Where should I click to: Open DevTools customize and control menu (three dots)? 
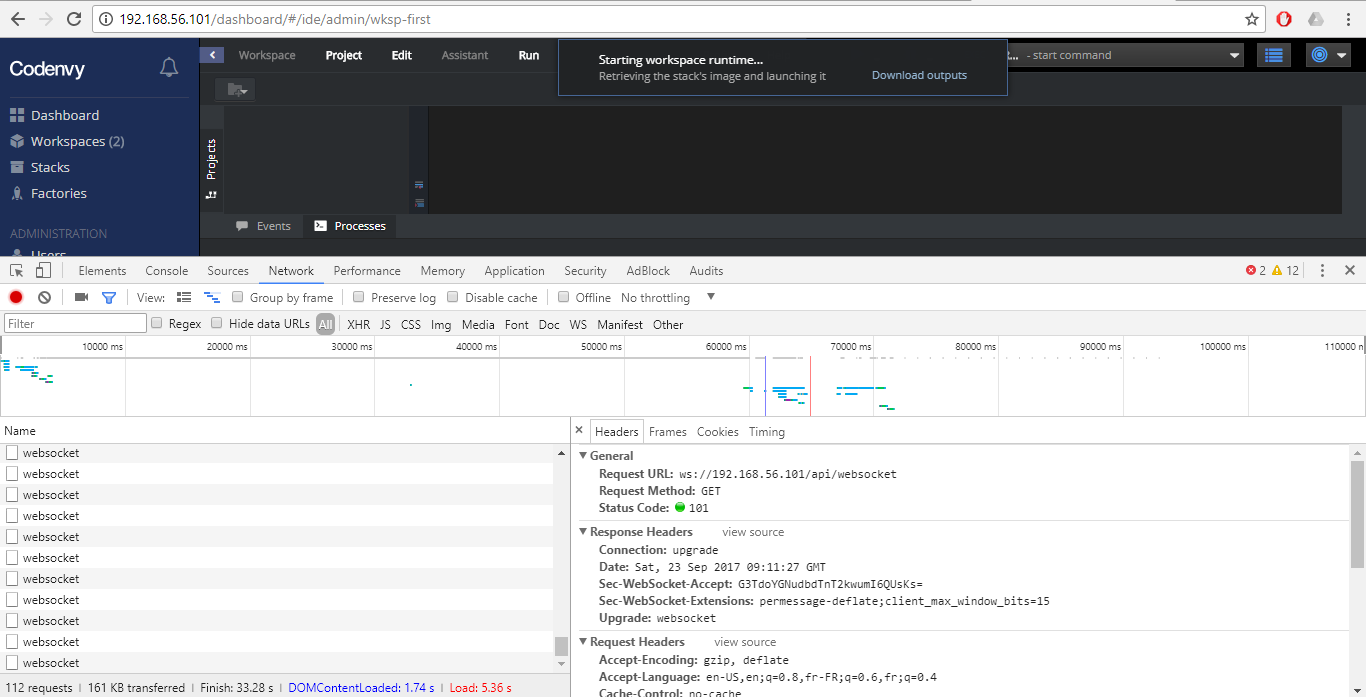pyautogui.click(x=1322, y=270)
